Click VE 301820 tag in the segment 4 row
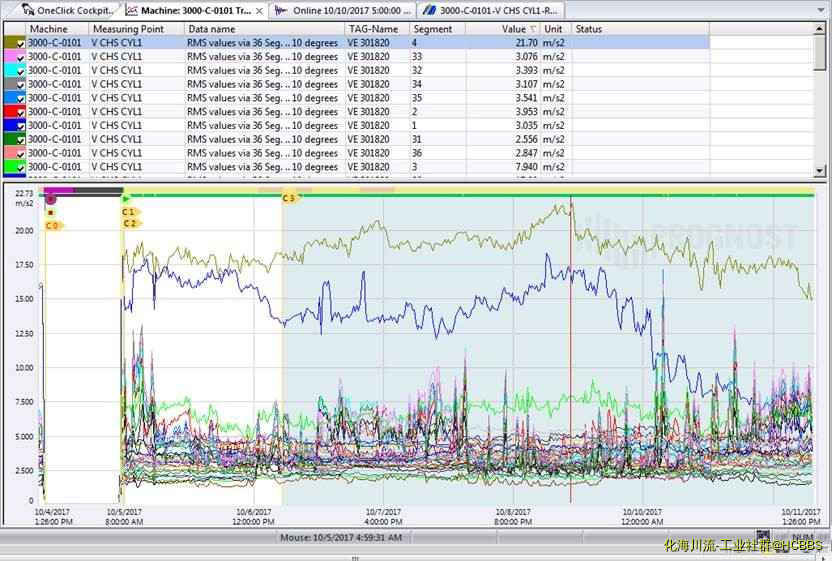 coord(368,42)
